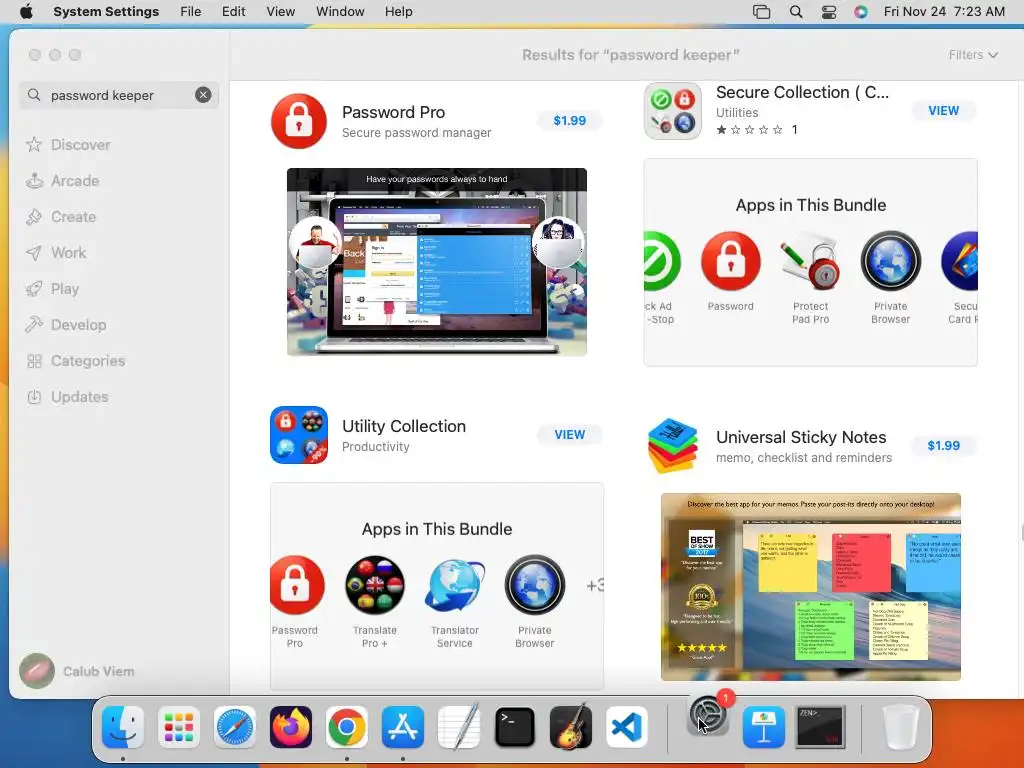
Task: Launch Keynote from the Dock
Action: click(763, 726)
